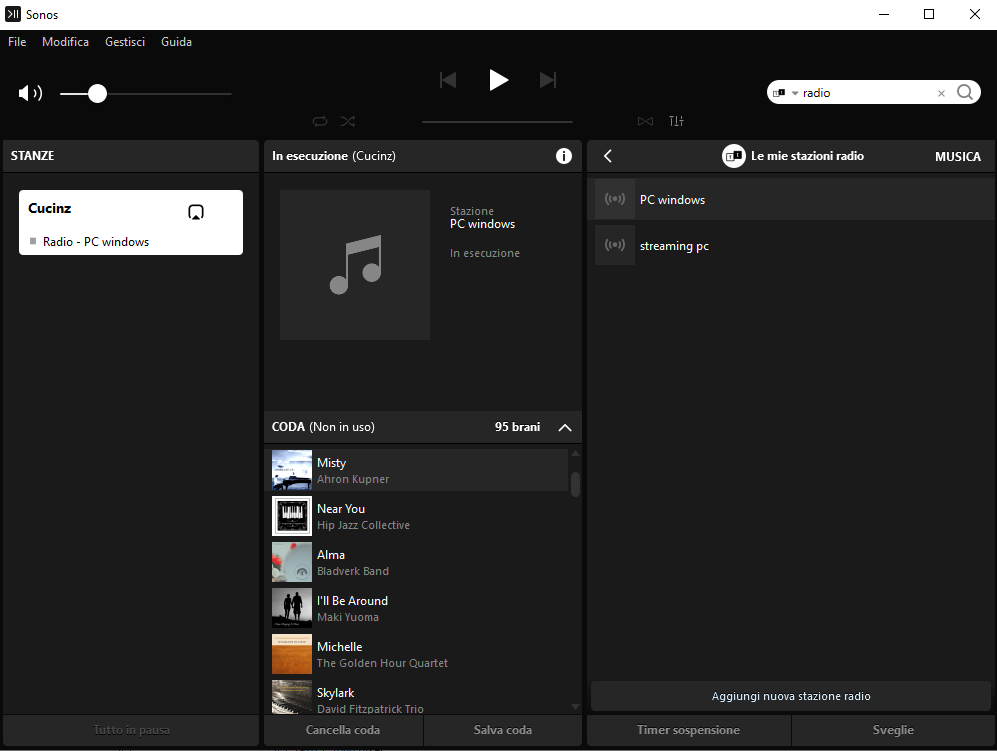
Task: Click the album art placeholder
Action: point(355,265)
